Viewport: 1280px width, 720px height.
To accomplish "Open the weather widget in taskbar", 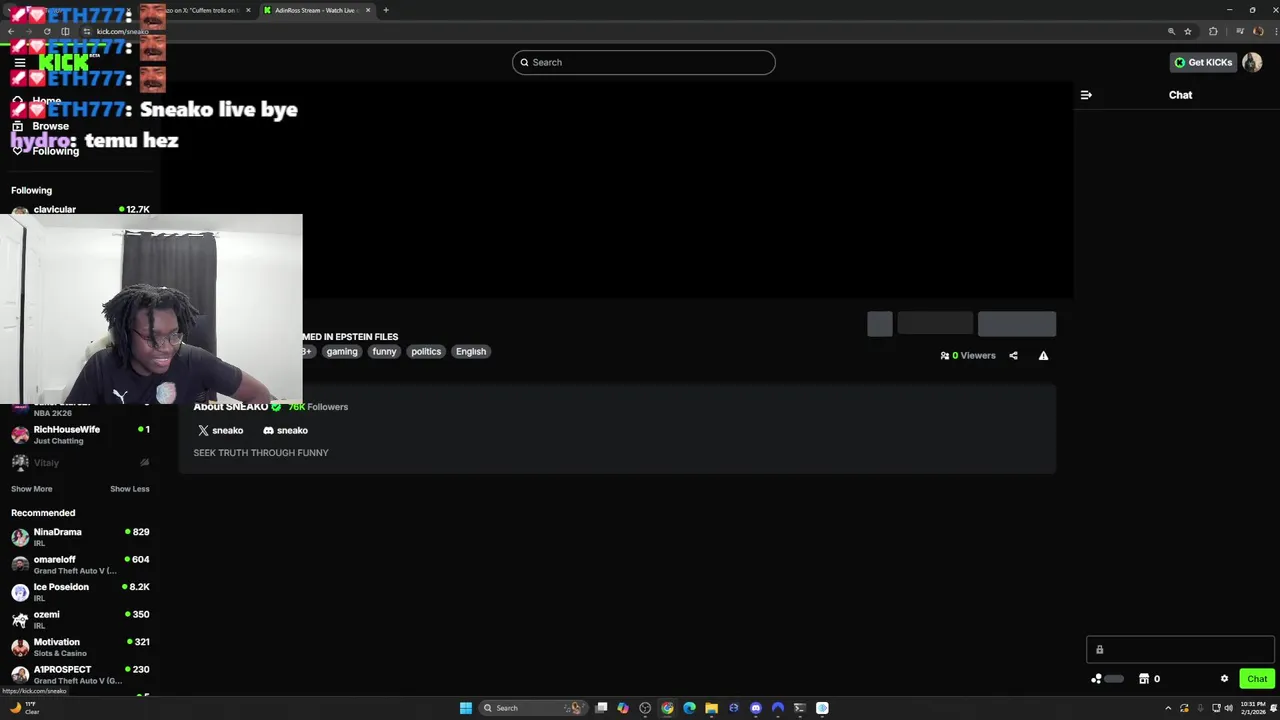I will pyautogui.click(x=24, y=708).
